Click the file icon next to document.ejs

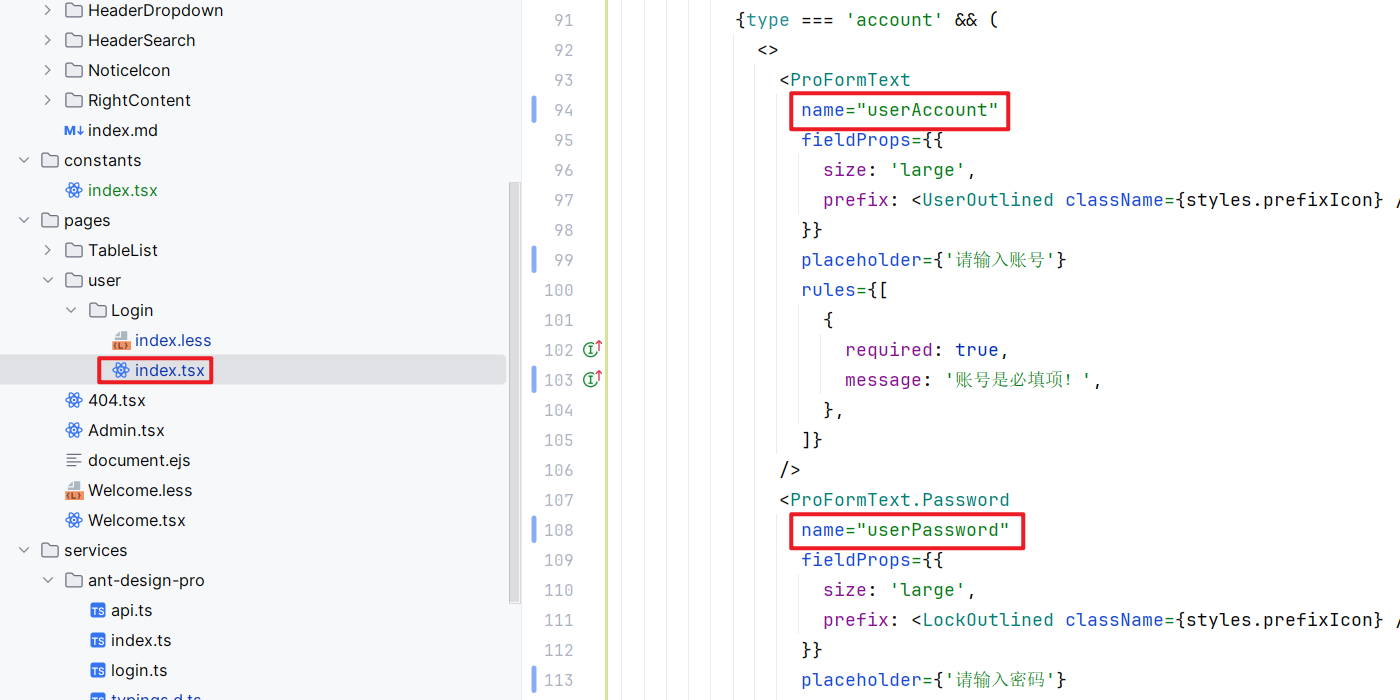(x=73, y=460)
